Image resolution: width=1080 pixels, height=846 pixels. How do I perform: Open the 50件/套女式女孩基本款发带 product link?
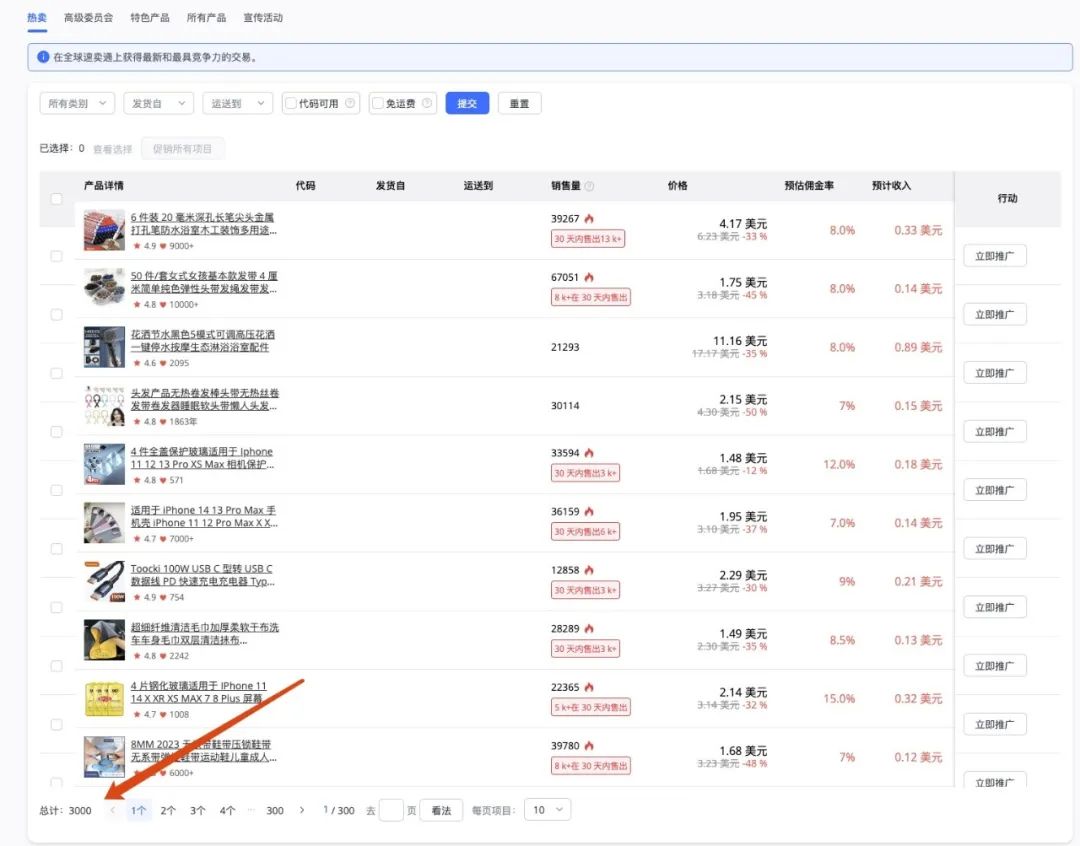[x=204, y=282]
